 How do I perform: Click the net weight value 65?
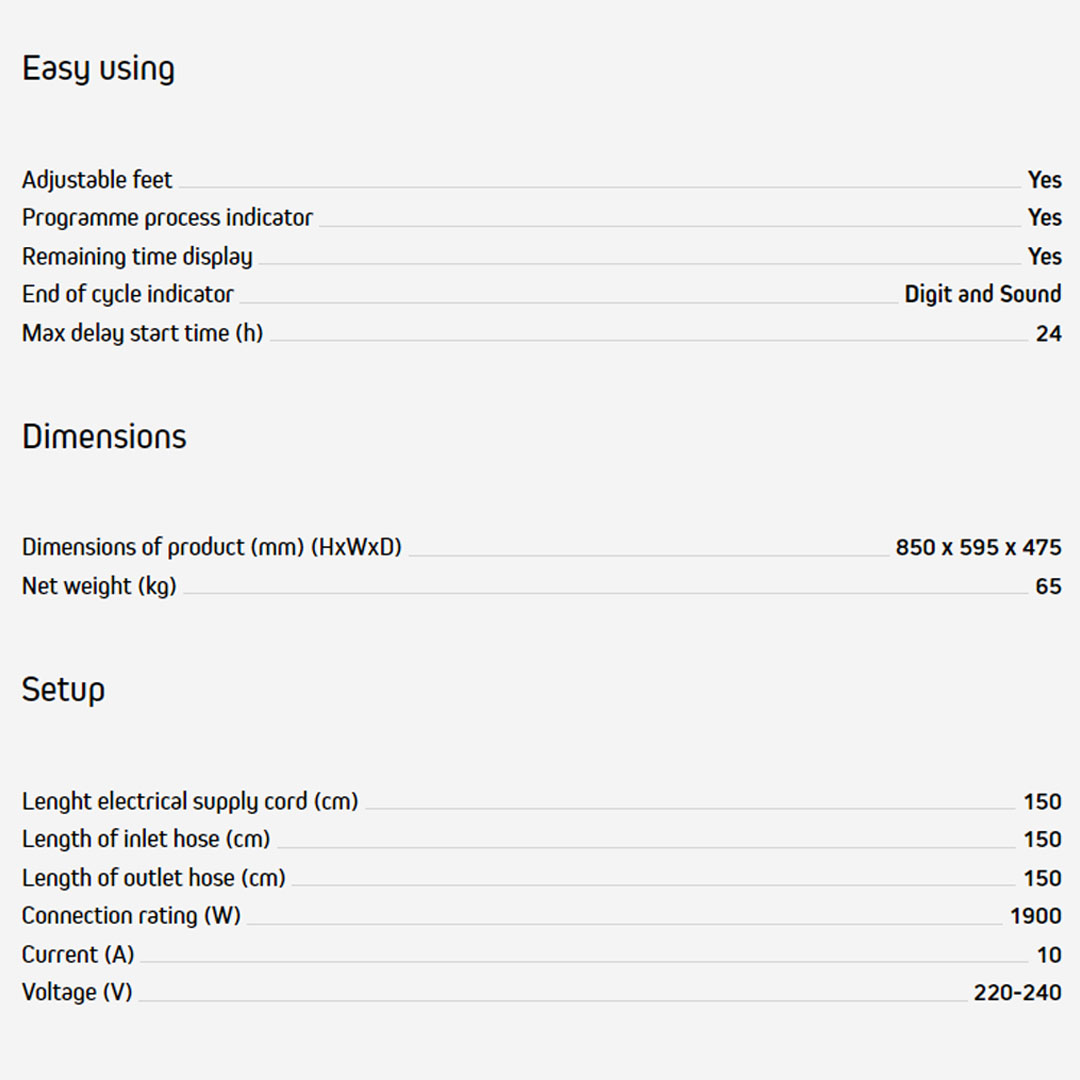(x=1048, y=587)
